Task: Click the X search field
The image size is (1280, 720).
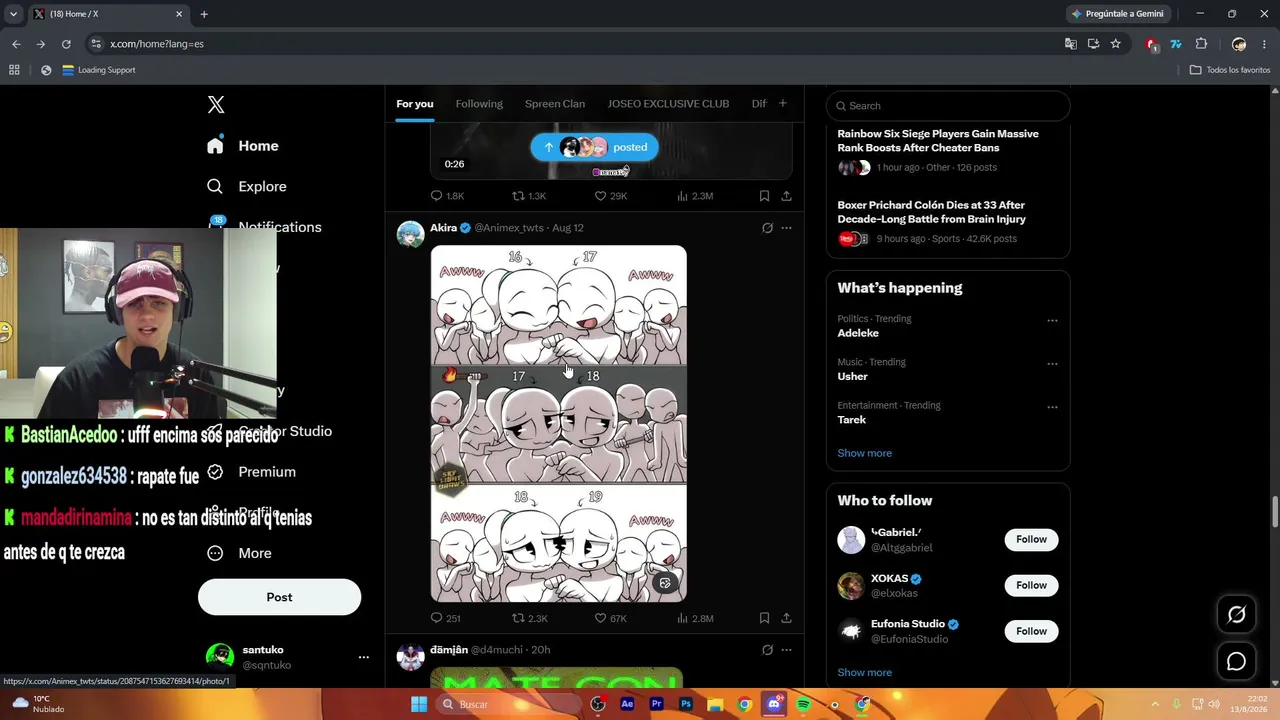Action: pos(948,106)
